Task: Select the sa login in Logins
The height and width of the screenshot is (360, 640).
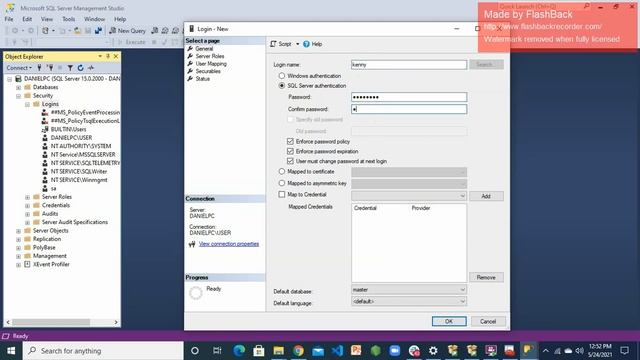Action: [53, 189]
